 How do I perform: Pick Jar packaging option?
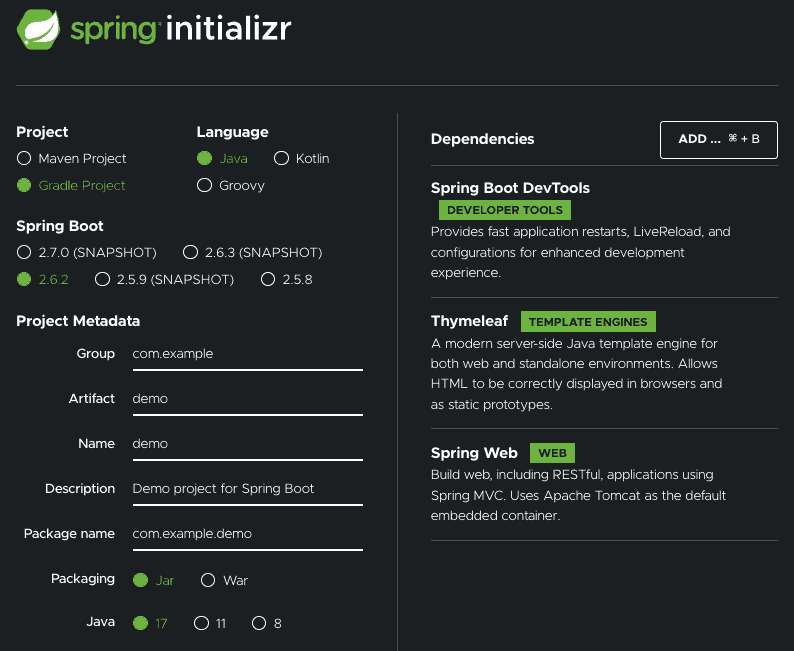[140, 580]
